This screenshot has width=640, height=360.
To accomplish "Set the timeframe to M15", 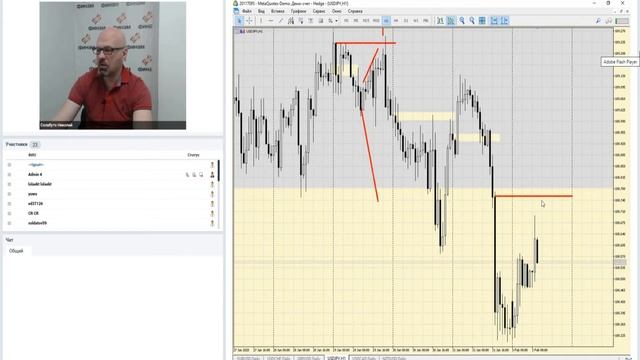I will pos(366,21).
